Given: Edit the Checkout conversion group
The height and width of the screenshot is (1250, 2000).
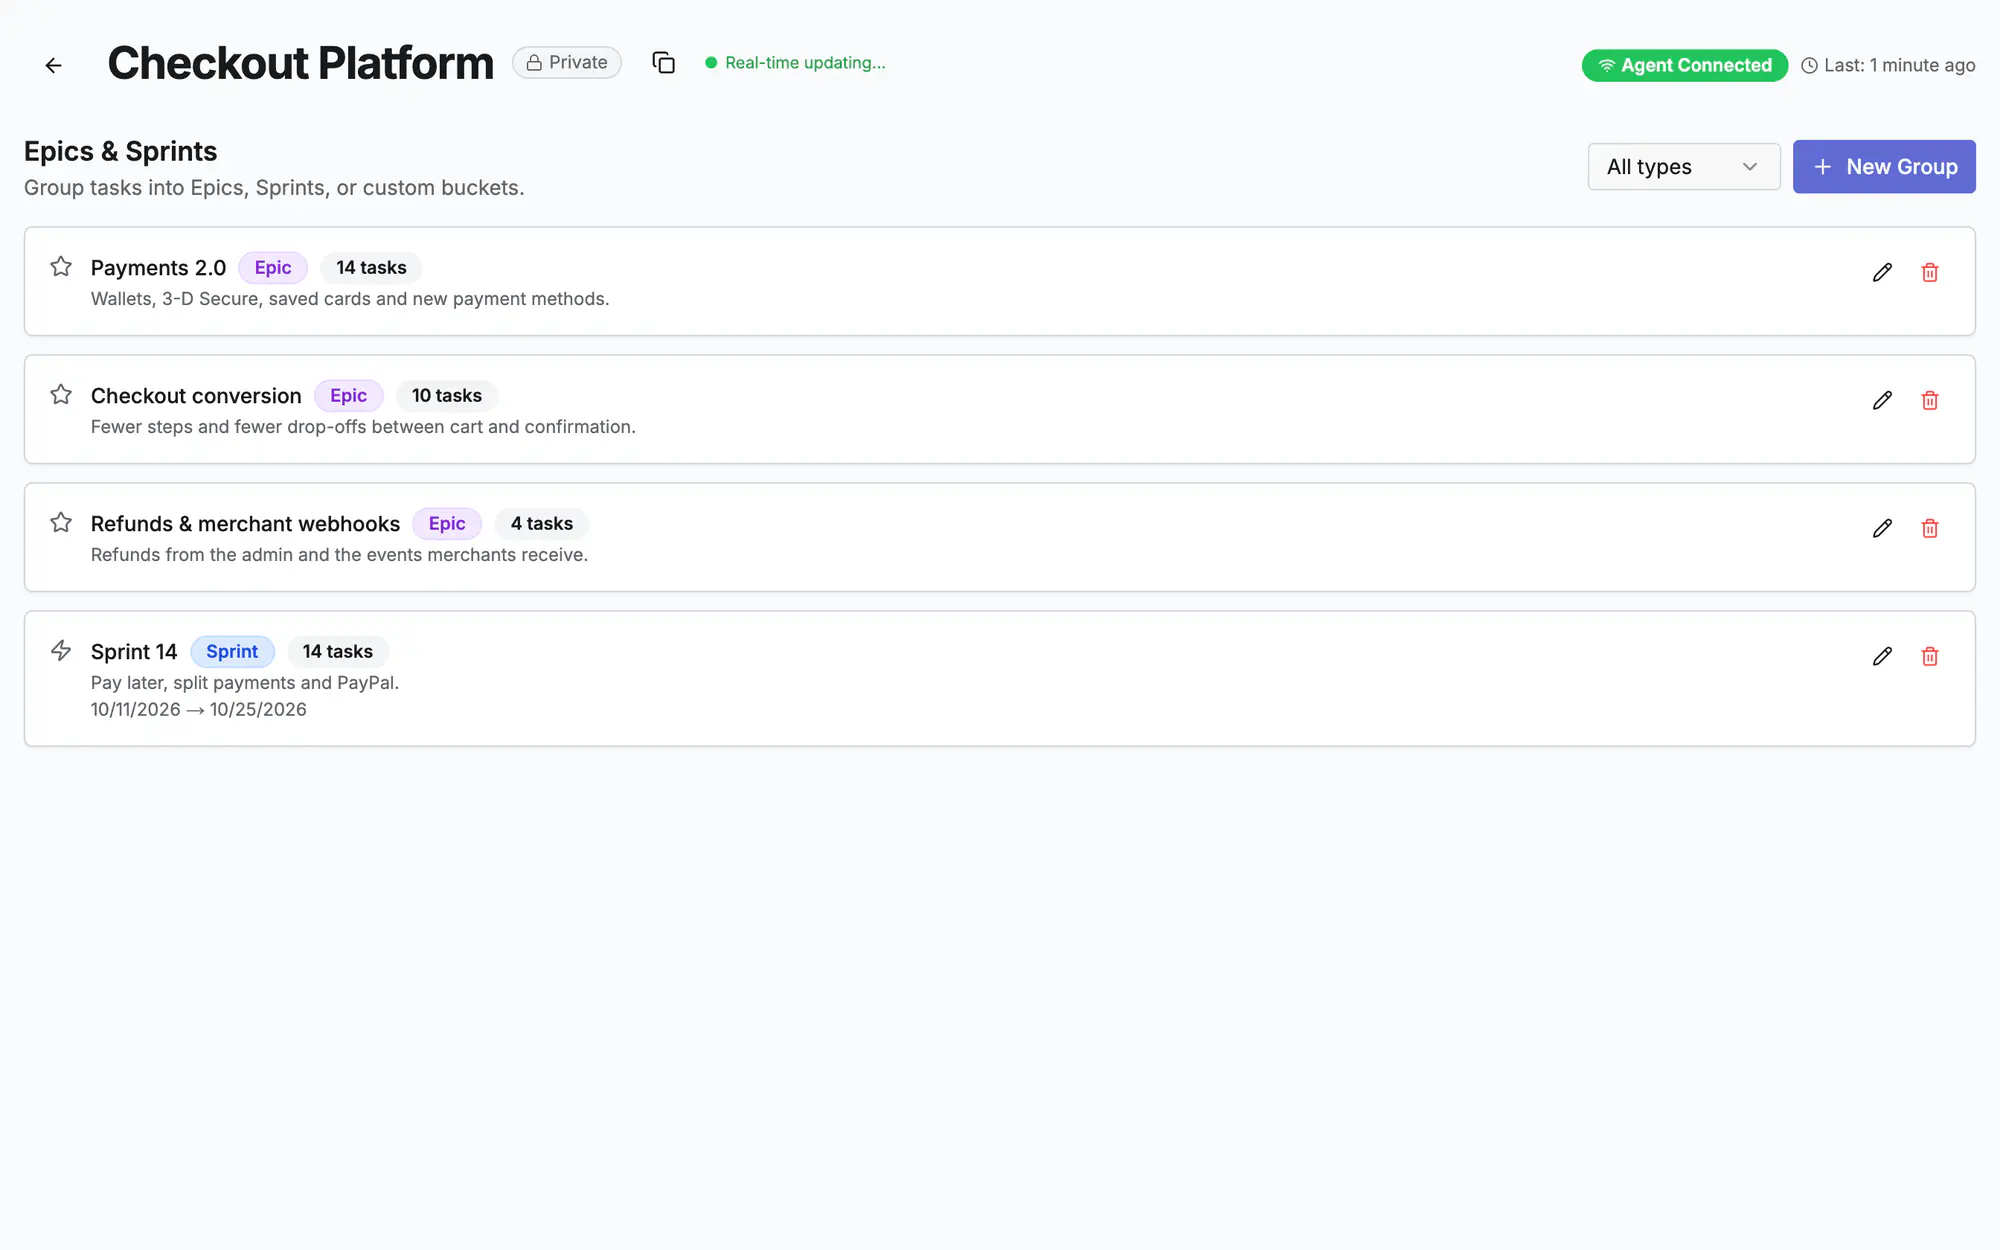Looking at the screenshot, I should [1882, 400].
